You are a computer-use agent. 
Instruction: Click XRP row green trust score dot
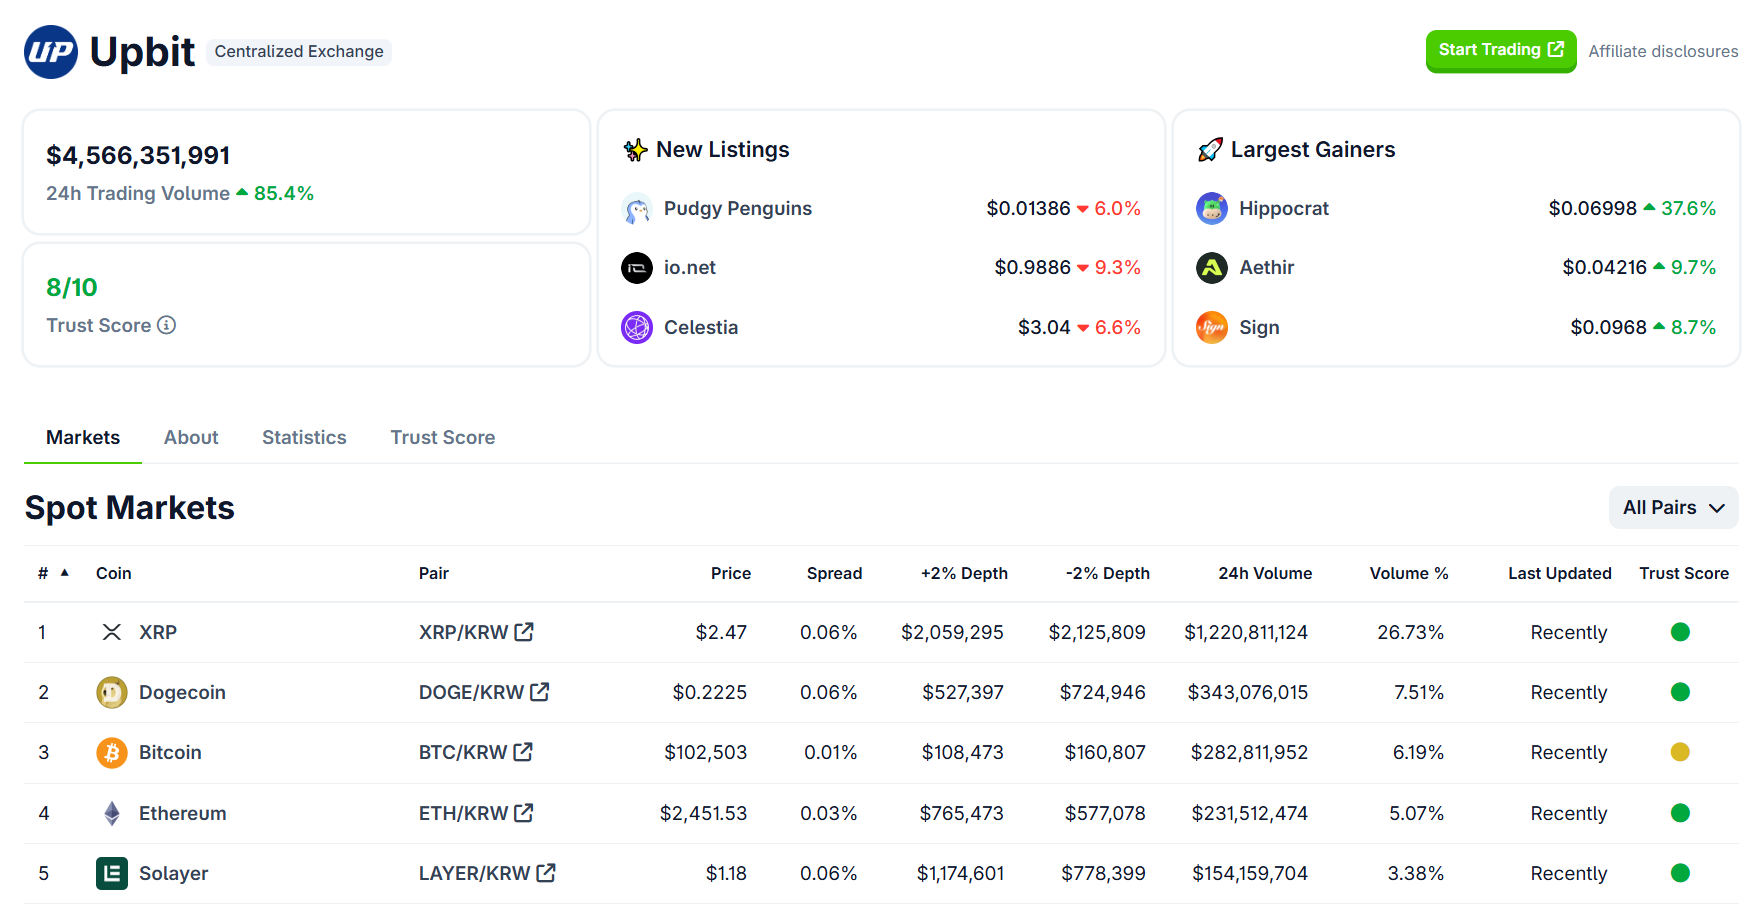tap(1680, 632)
